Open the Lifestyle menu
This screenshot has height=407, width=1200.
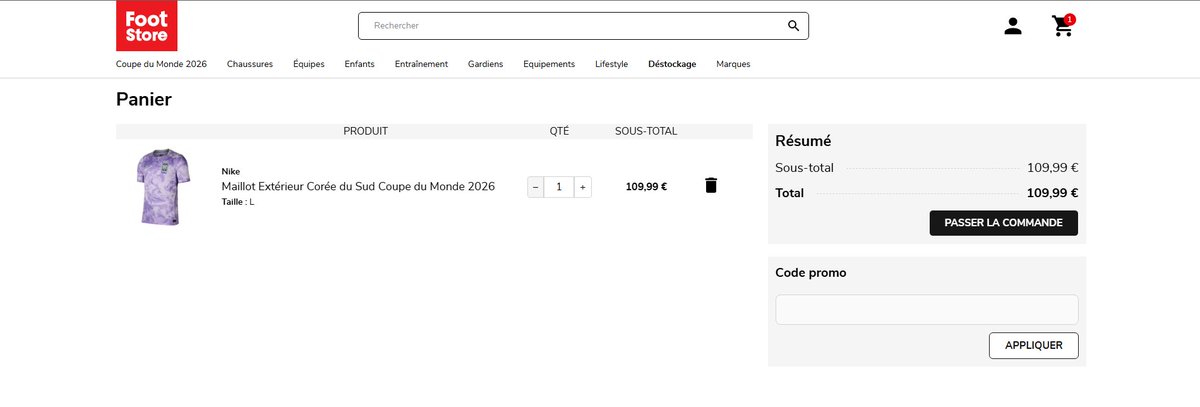point(612,64)
